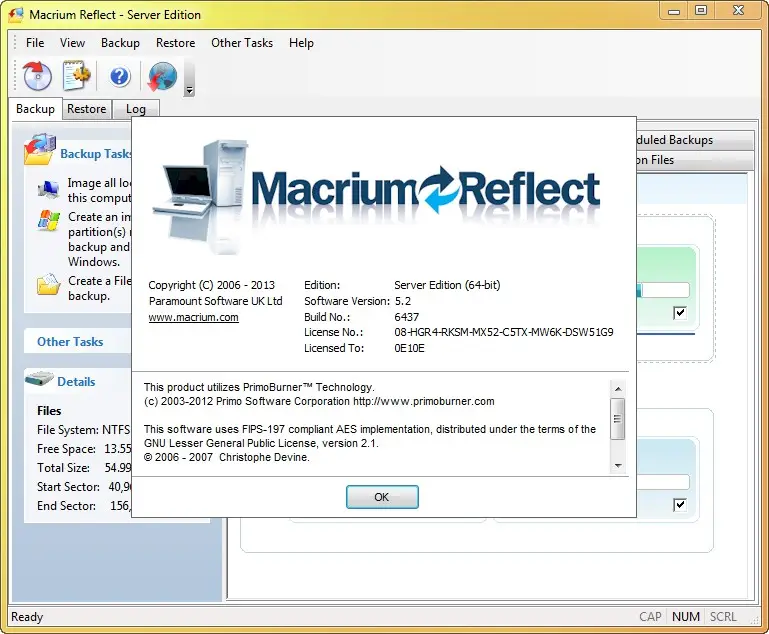
Task: Click the Windows flag image partition icon
Action: coord(49,221)
